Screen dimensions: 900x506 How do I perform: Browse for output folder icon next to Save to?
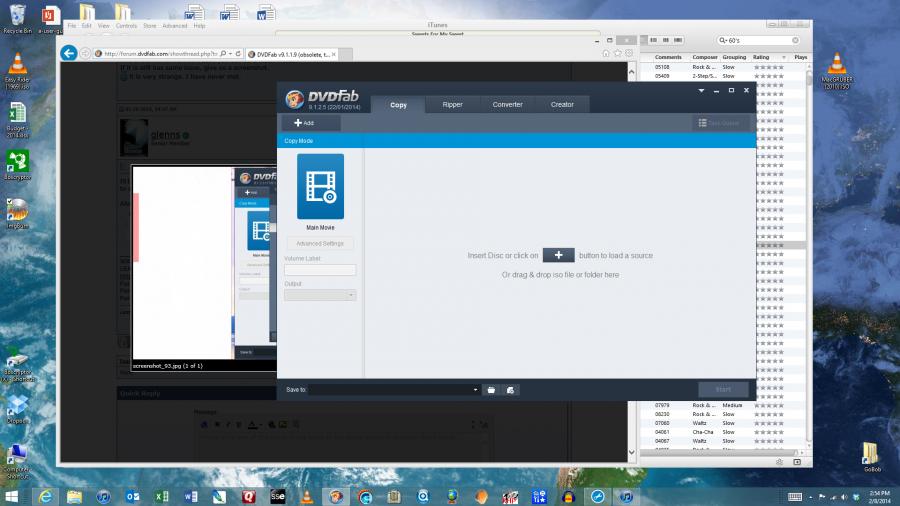[x=491, y=390]
